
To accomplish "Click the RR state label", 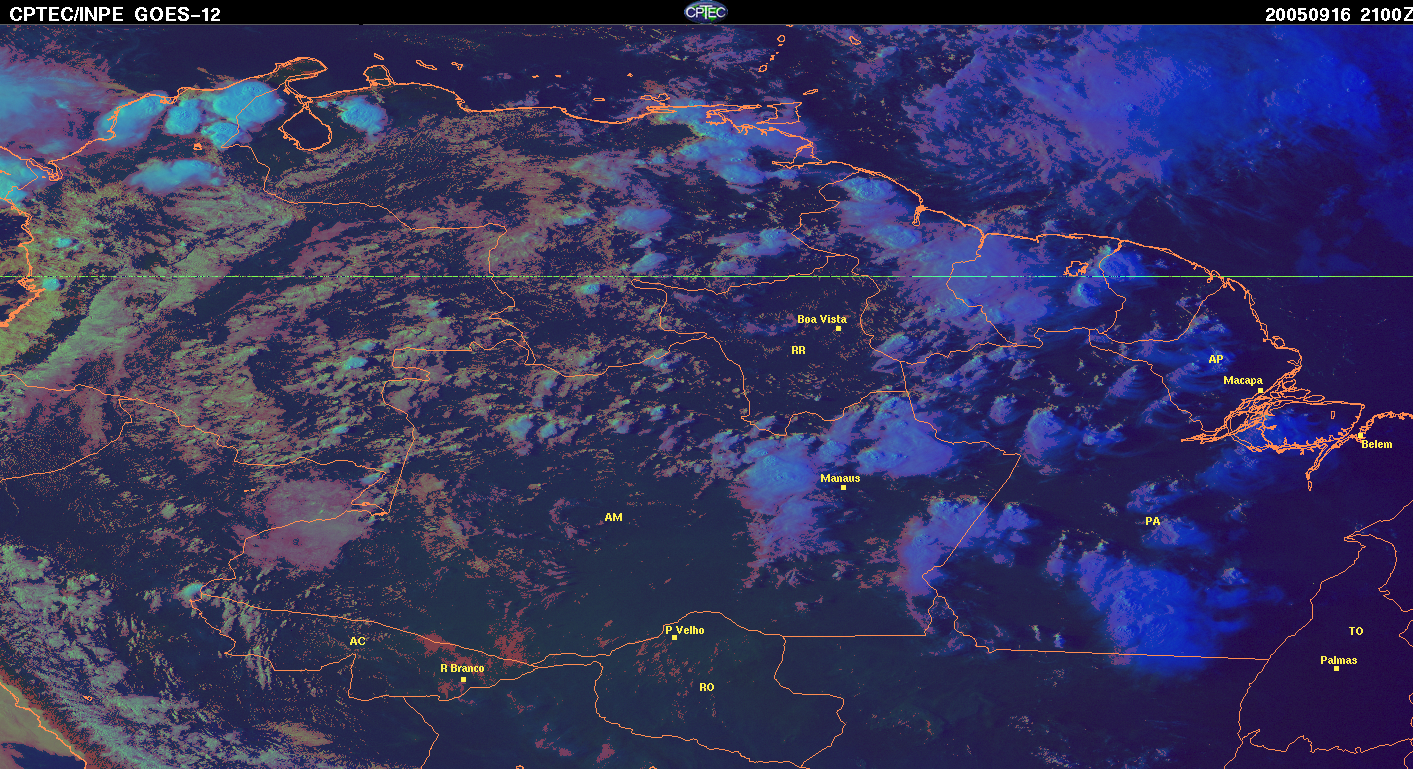I will pyautogui.click(x=798, y=350).
